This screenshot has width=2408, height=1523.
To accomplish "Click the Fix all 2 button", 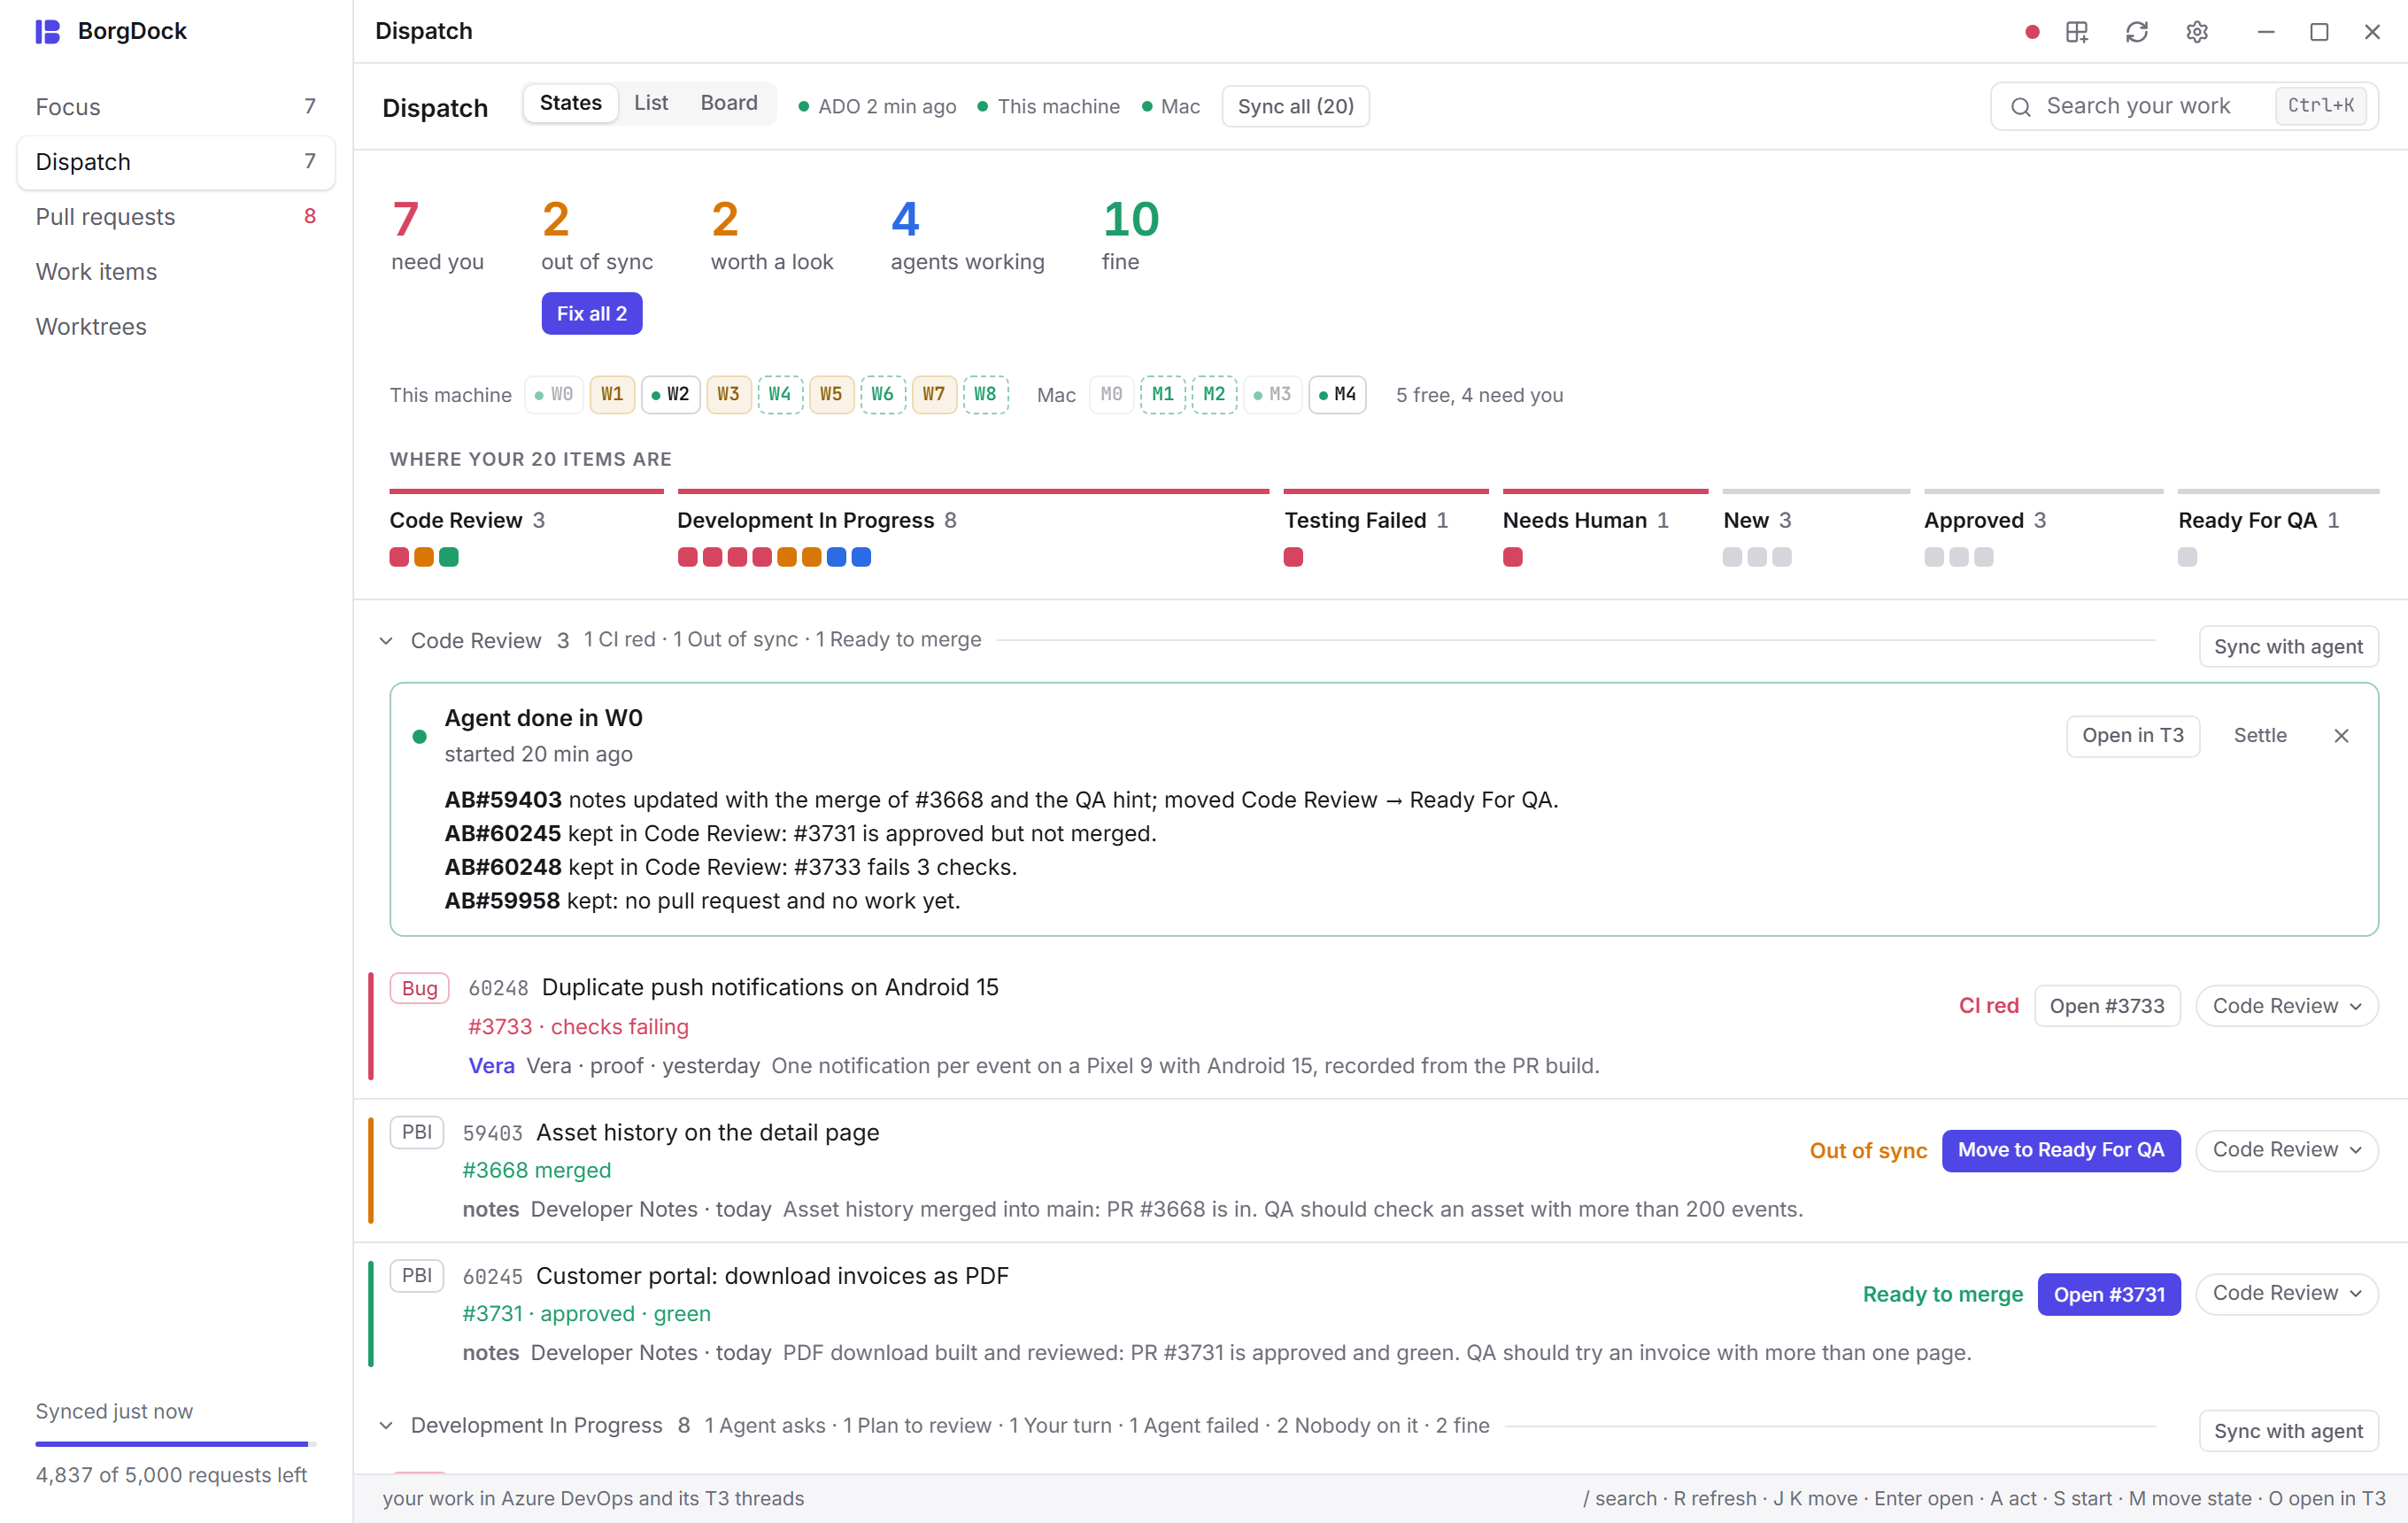I will (591, 314).
